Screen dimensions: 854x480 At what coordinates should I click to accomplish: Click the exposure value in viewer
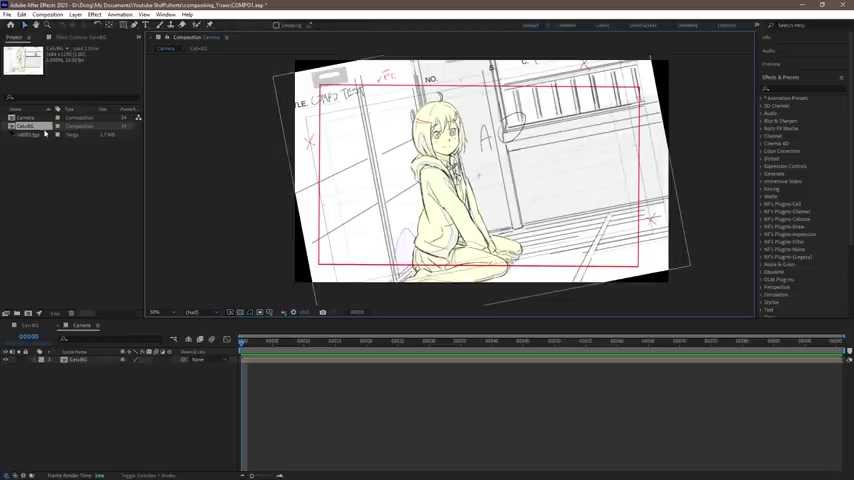[x=304, y=312]
